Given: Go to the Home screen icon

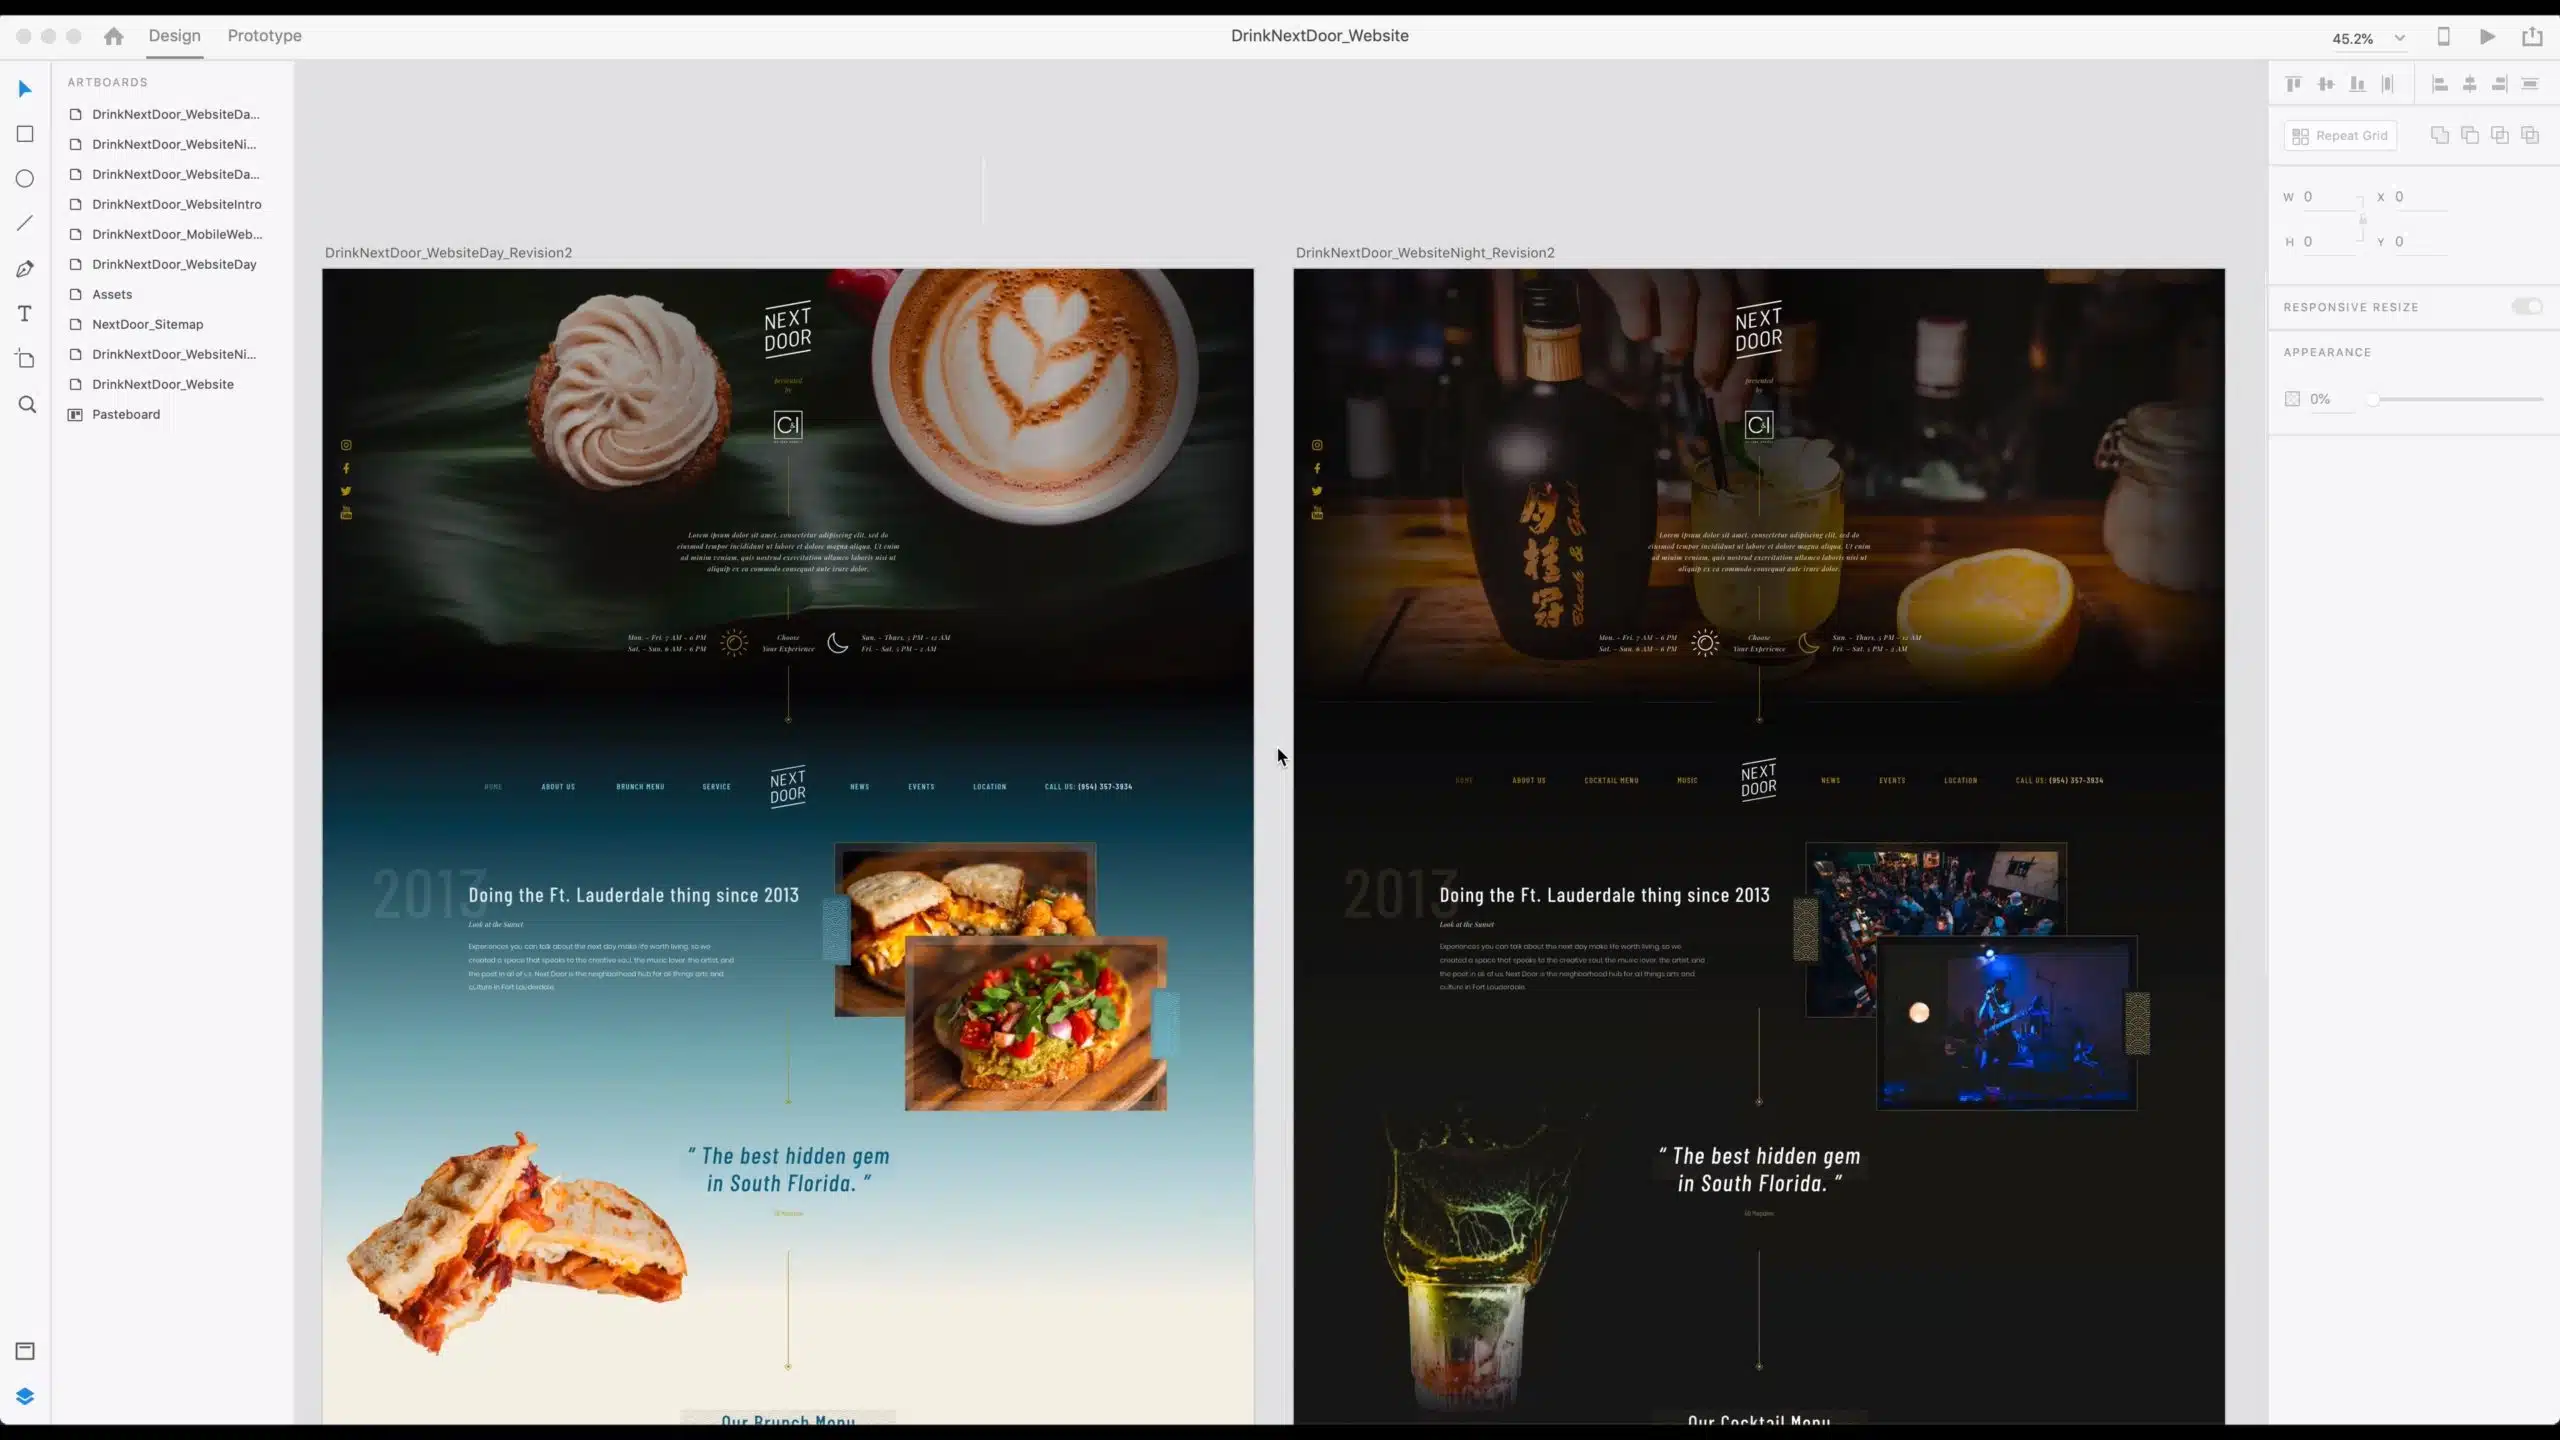Looking at the screenshot, I should (114, 36).
